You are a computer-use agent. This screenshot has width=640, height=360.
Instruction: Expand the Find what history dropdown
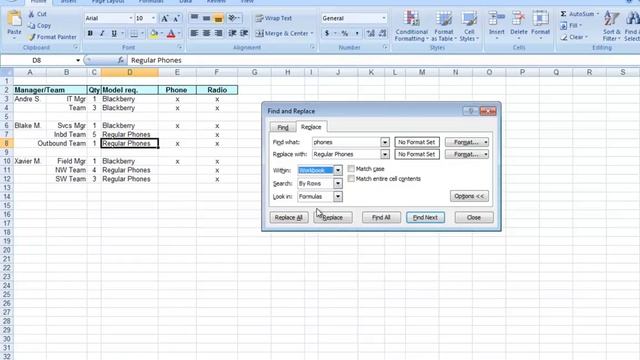[385, 142]
